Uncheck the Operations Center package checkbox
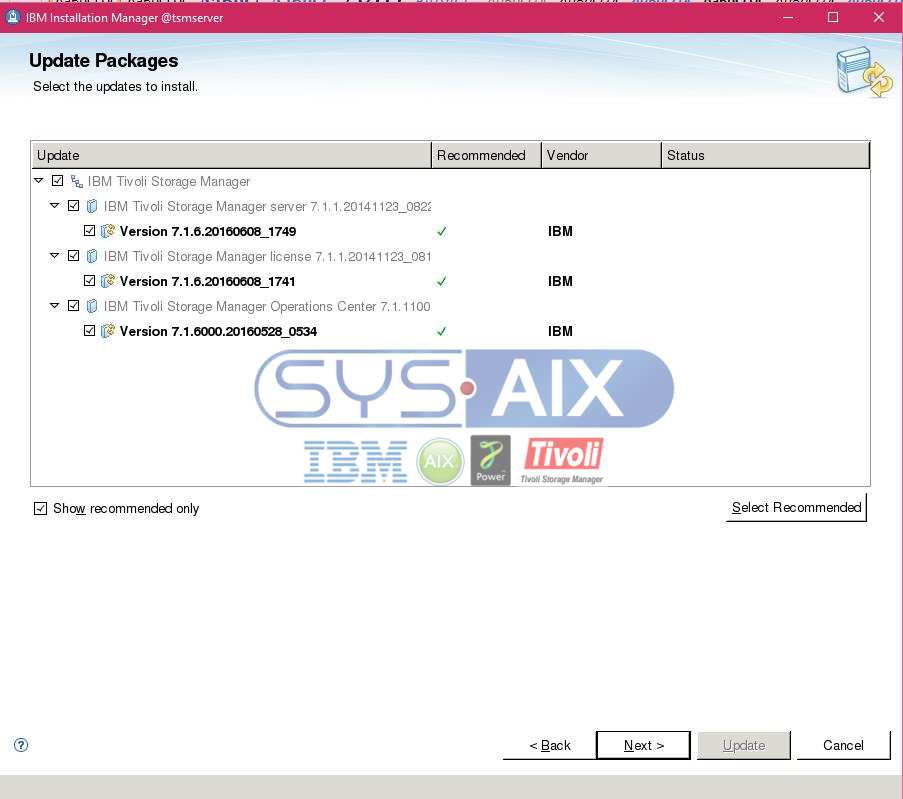 (x=73, y=306)
